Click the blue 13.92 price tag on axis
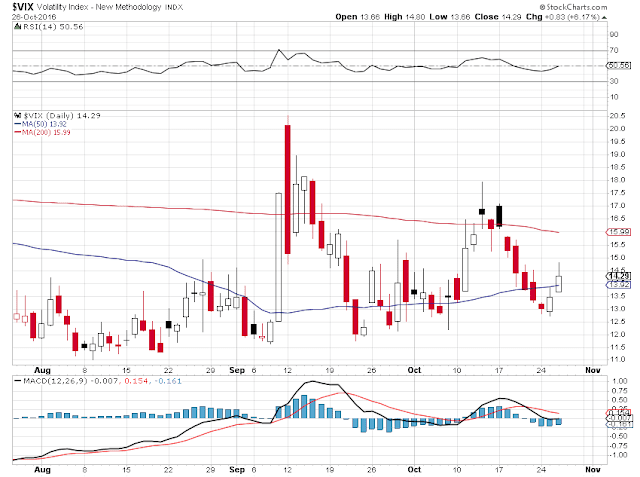The height and width of the screenshot is (477, 640). (x=618, y=284)
